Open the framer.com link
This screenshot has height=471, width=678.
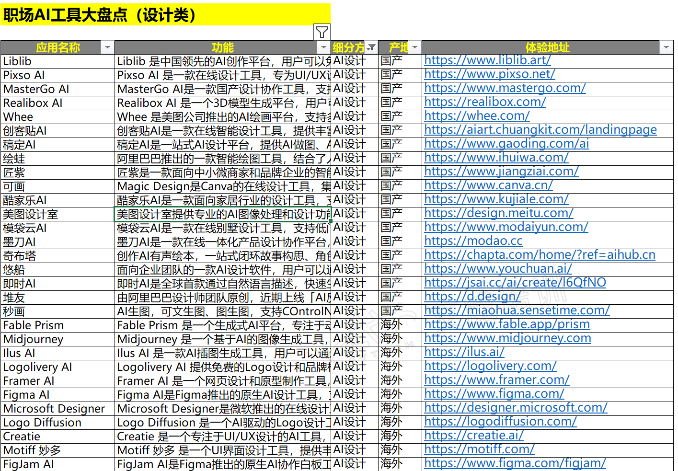coord(497,380)
